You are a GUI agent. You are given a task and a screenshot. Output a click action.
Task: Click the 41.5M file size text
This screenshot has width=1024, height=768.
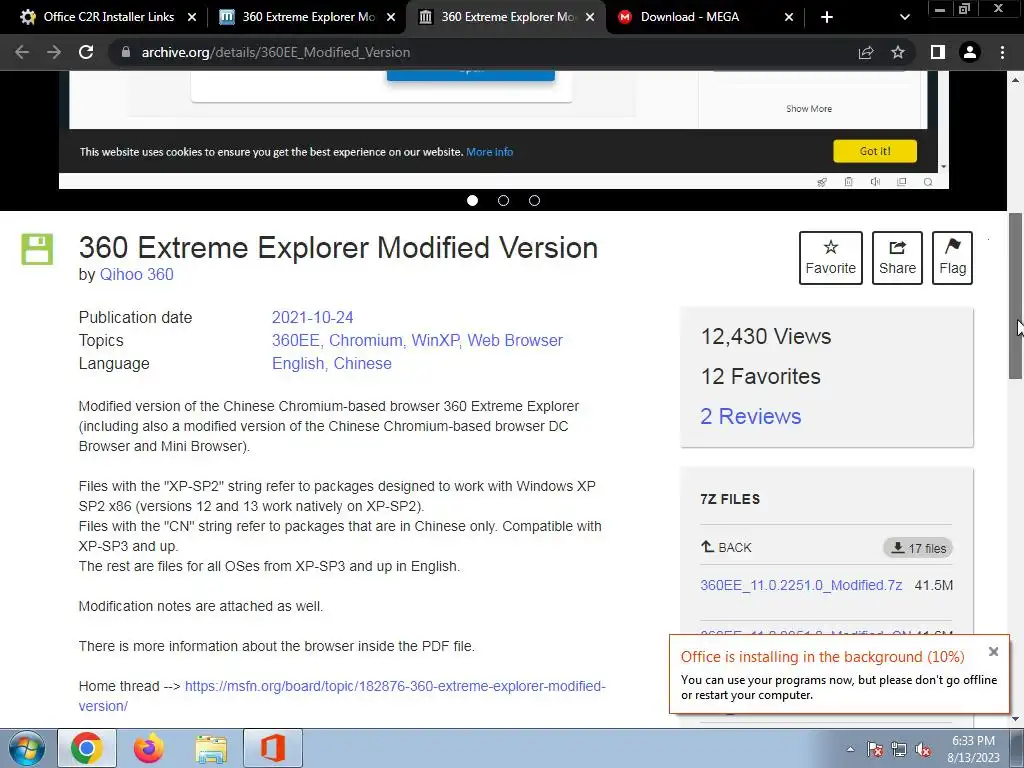933,585
